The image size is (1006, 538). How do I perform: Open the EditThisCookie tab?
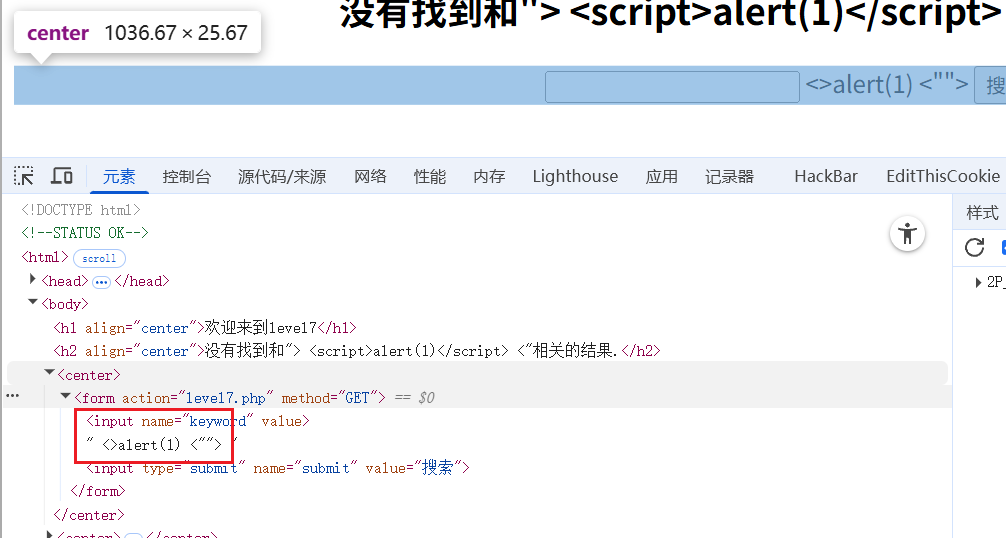pos(943,176)
